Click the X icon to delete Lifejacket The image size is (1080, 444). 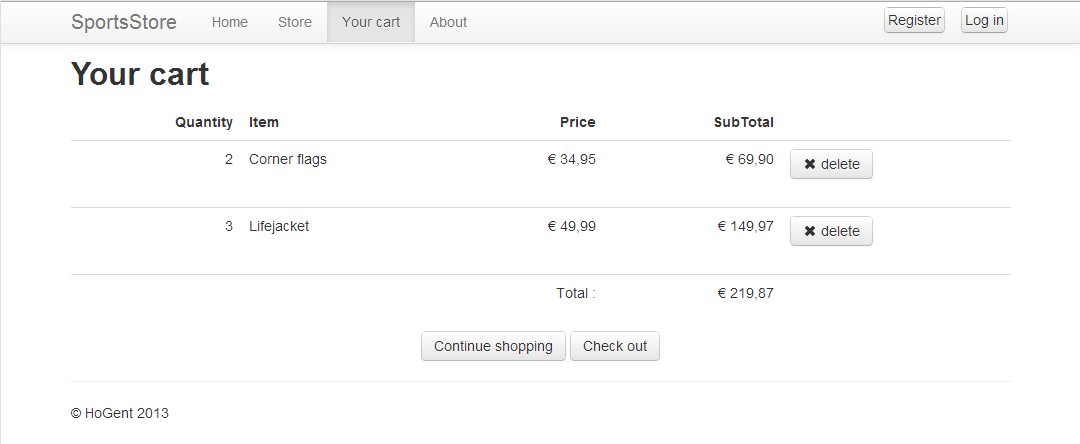(810, 231)
